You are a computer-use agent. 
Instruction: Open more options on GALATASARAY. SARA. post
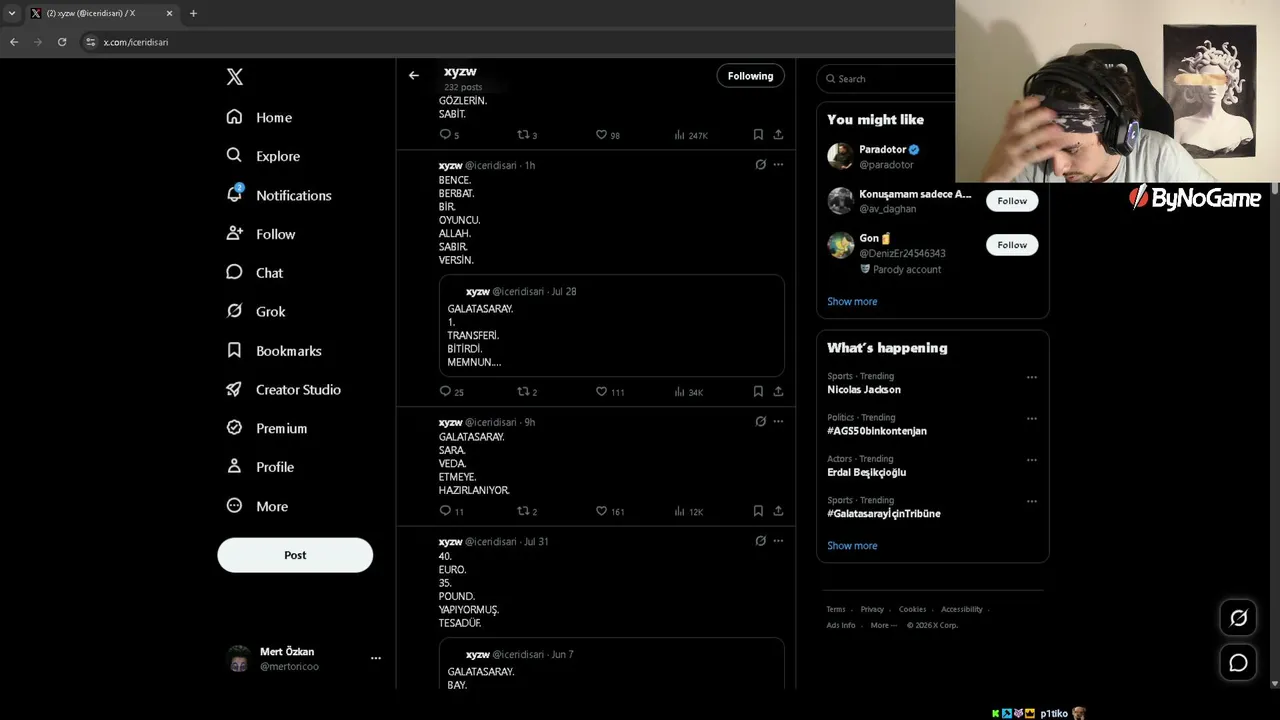(x=778, y=422)
